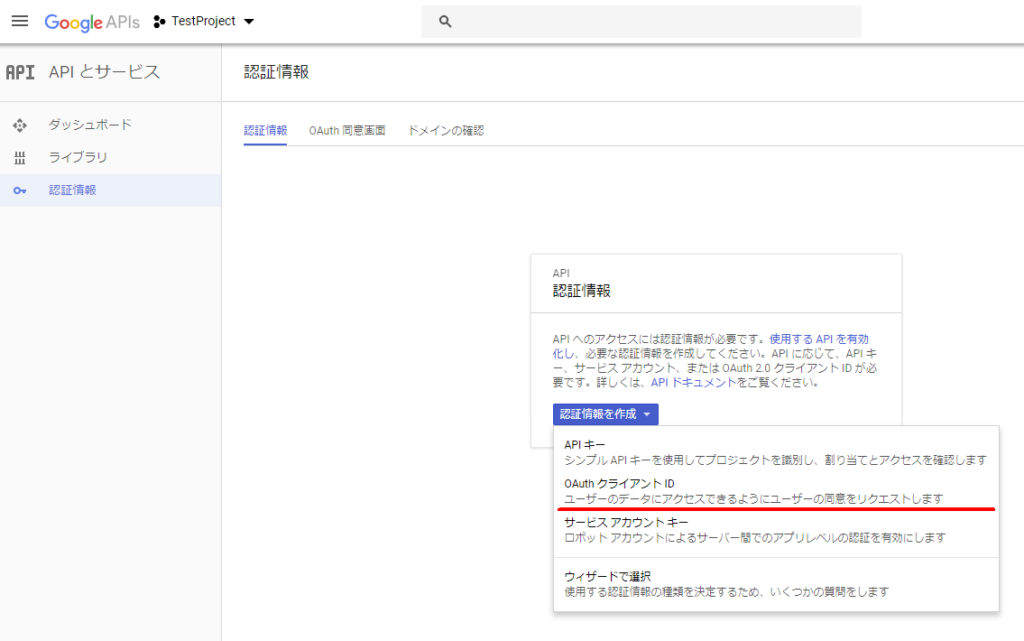This screenshot has height=641, width=1024.
Task: Click the 認証情報 key icon in sidebar
Action: [21, 191]
